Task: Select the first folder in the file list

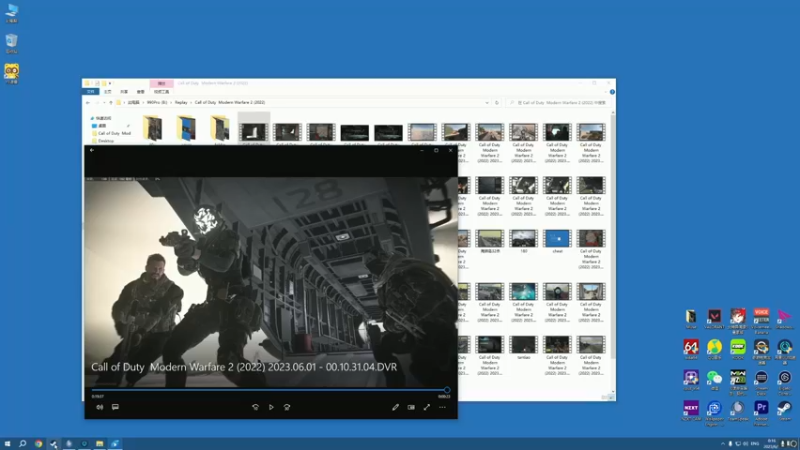Action: tap(152, 128)
